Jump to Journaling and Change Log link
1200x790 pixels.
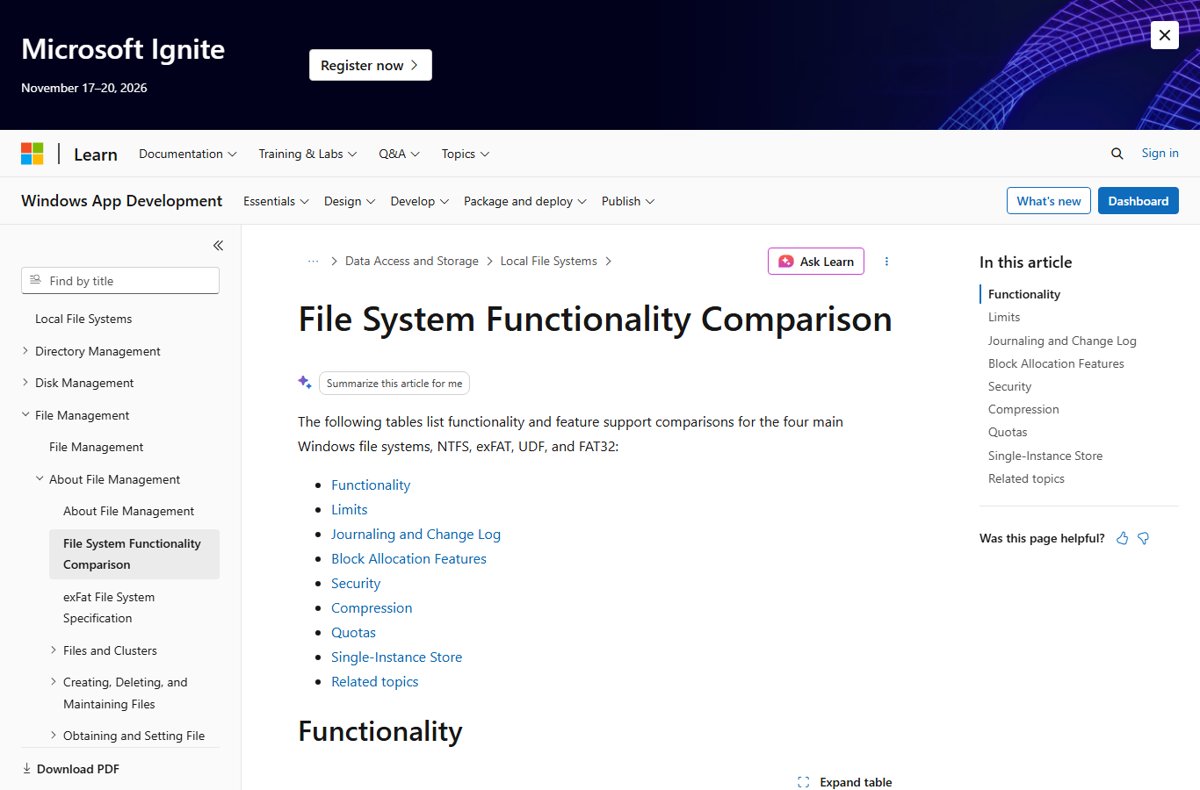(x=416, y=534)
